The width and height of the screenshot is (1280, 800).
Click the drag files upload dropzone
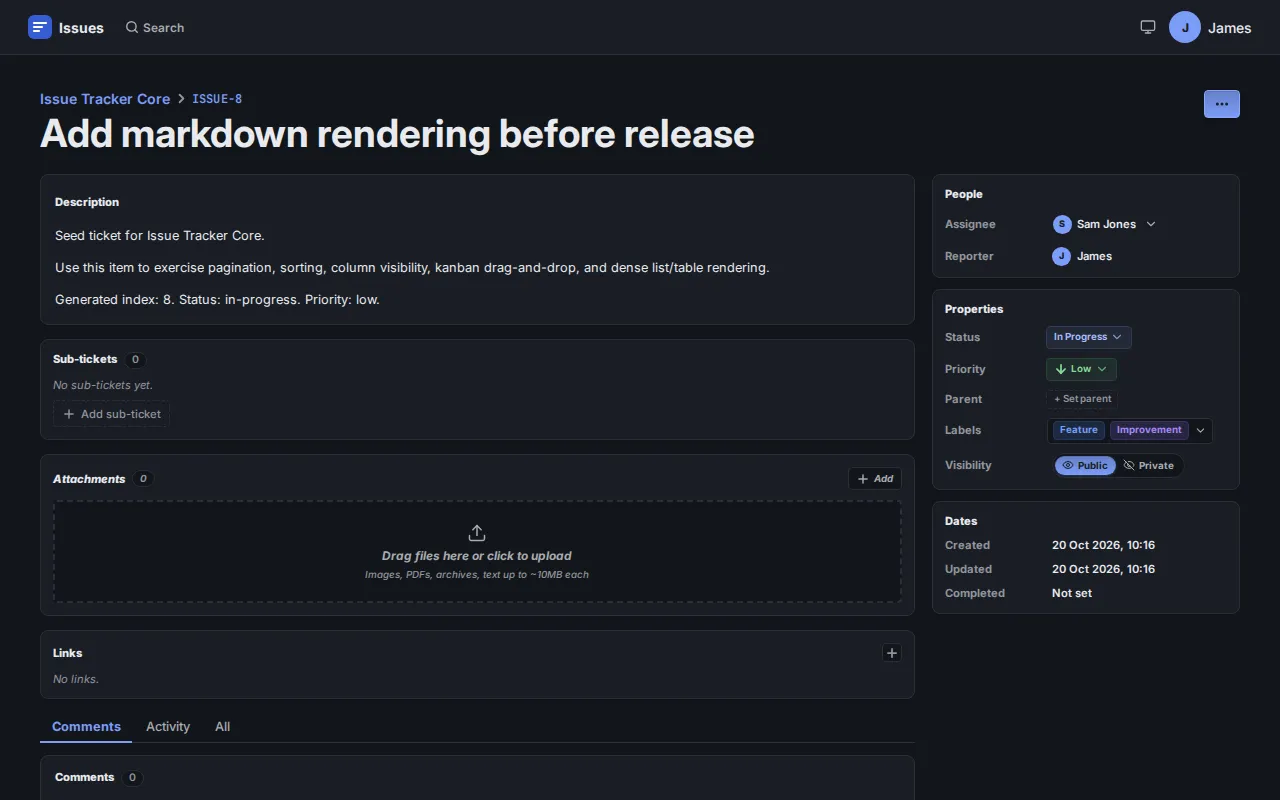tap(477, 551)
